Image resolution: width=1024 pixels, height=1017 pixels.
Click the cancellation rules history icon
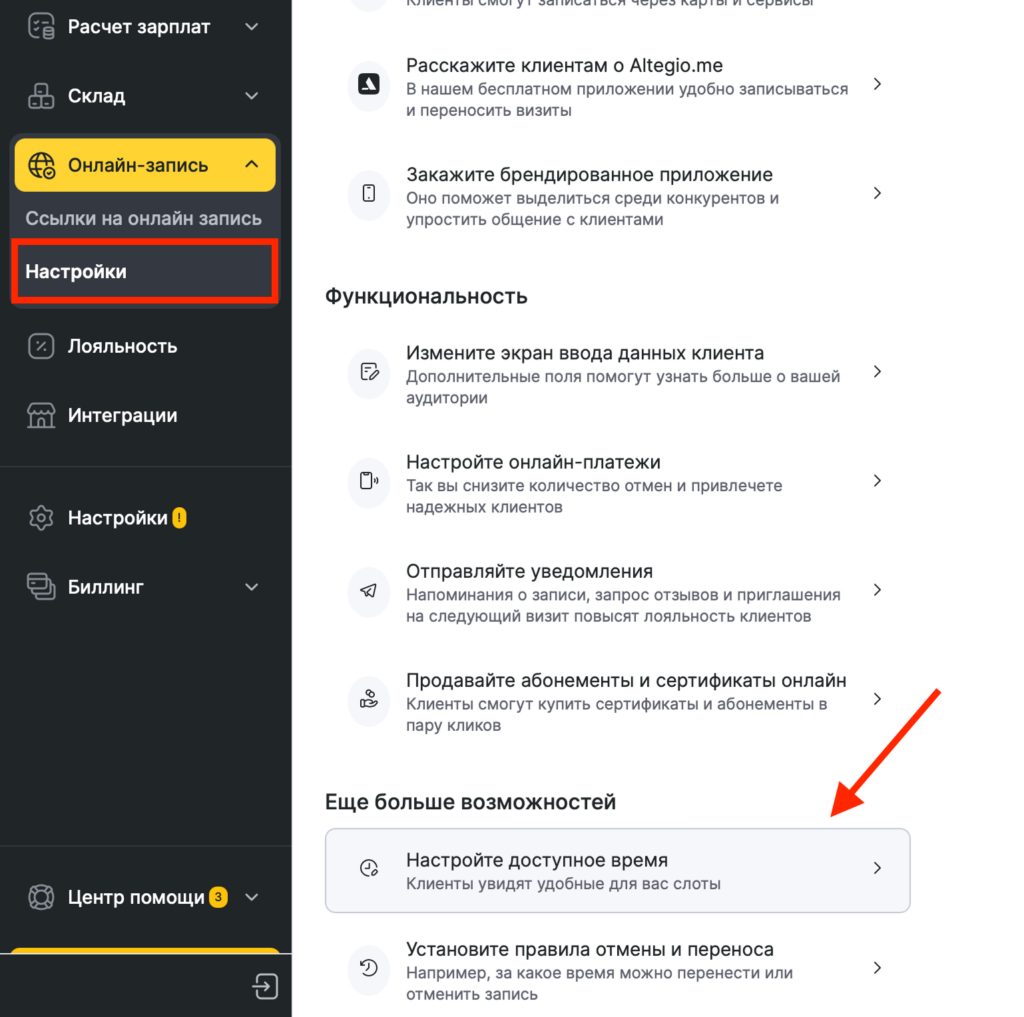click(x=368, y=967)
